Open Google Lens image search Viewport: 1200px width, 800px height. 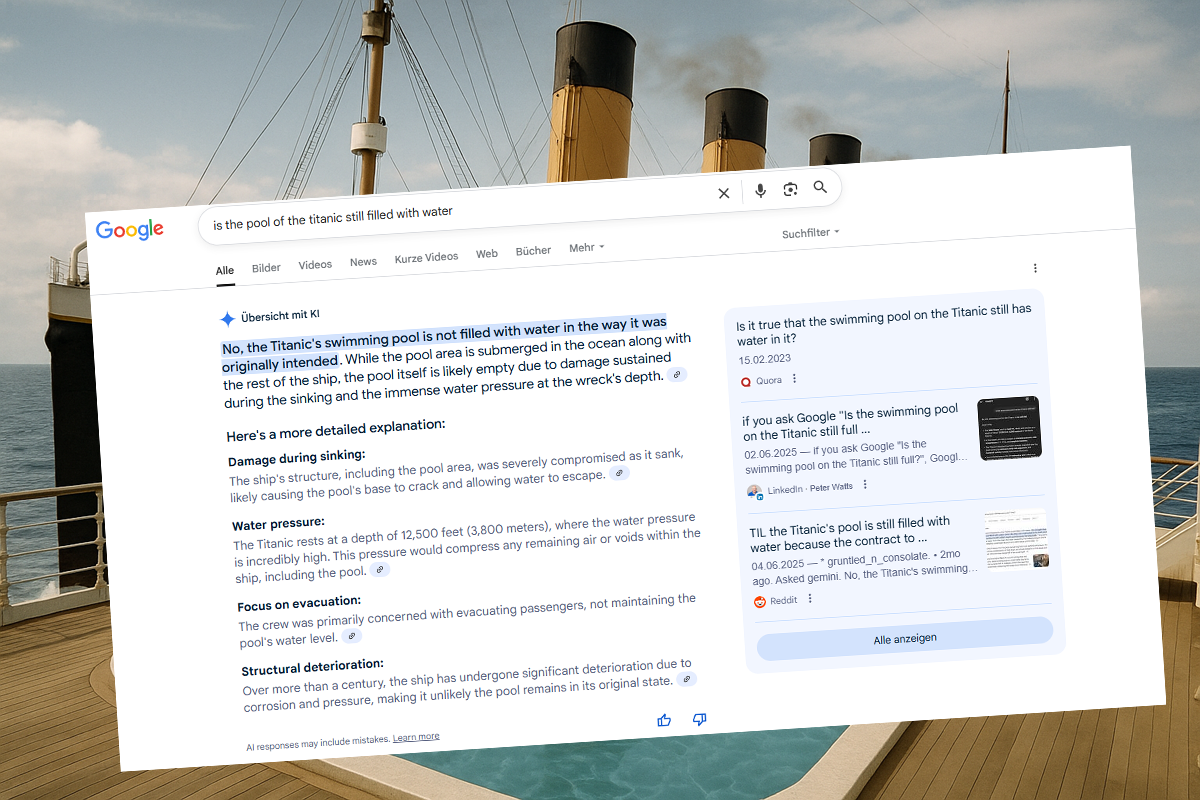[x=791, y=189]
